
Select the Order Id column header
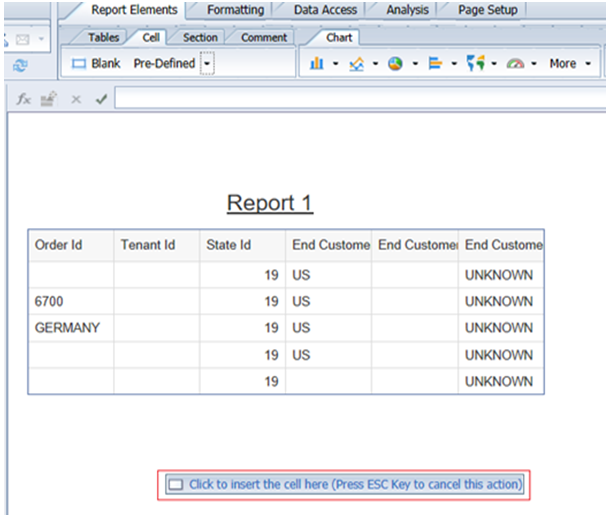71,245
